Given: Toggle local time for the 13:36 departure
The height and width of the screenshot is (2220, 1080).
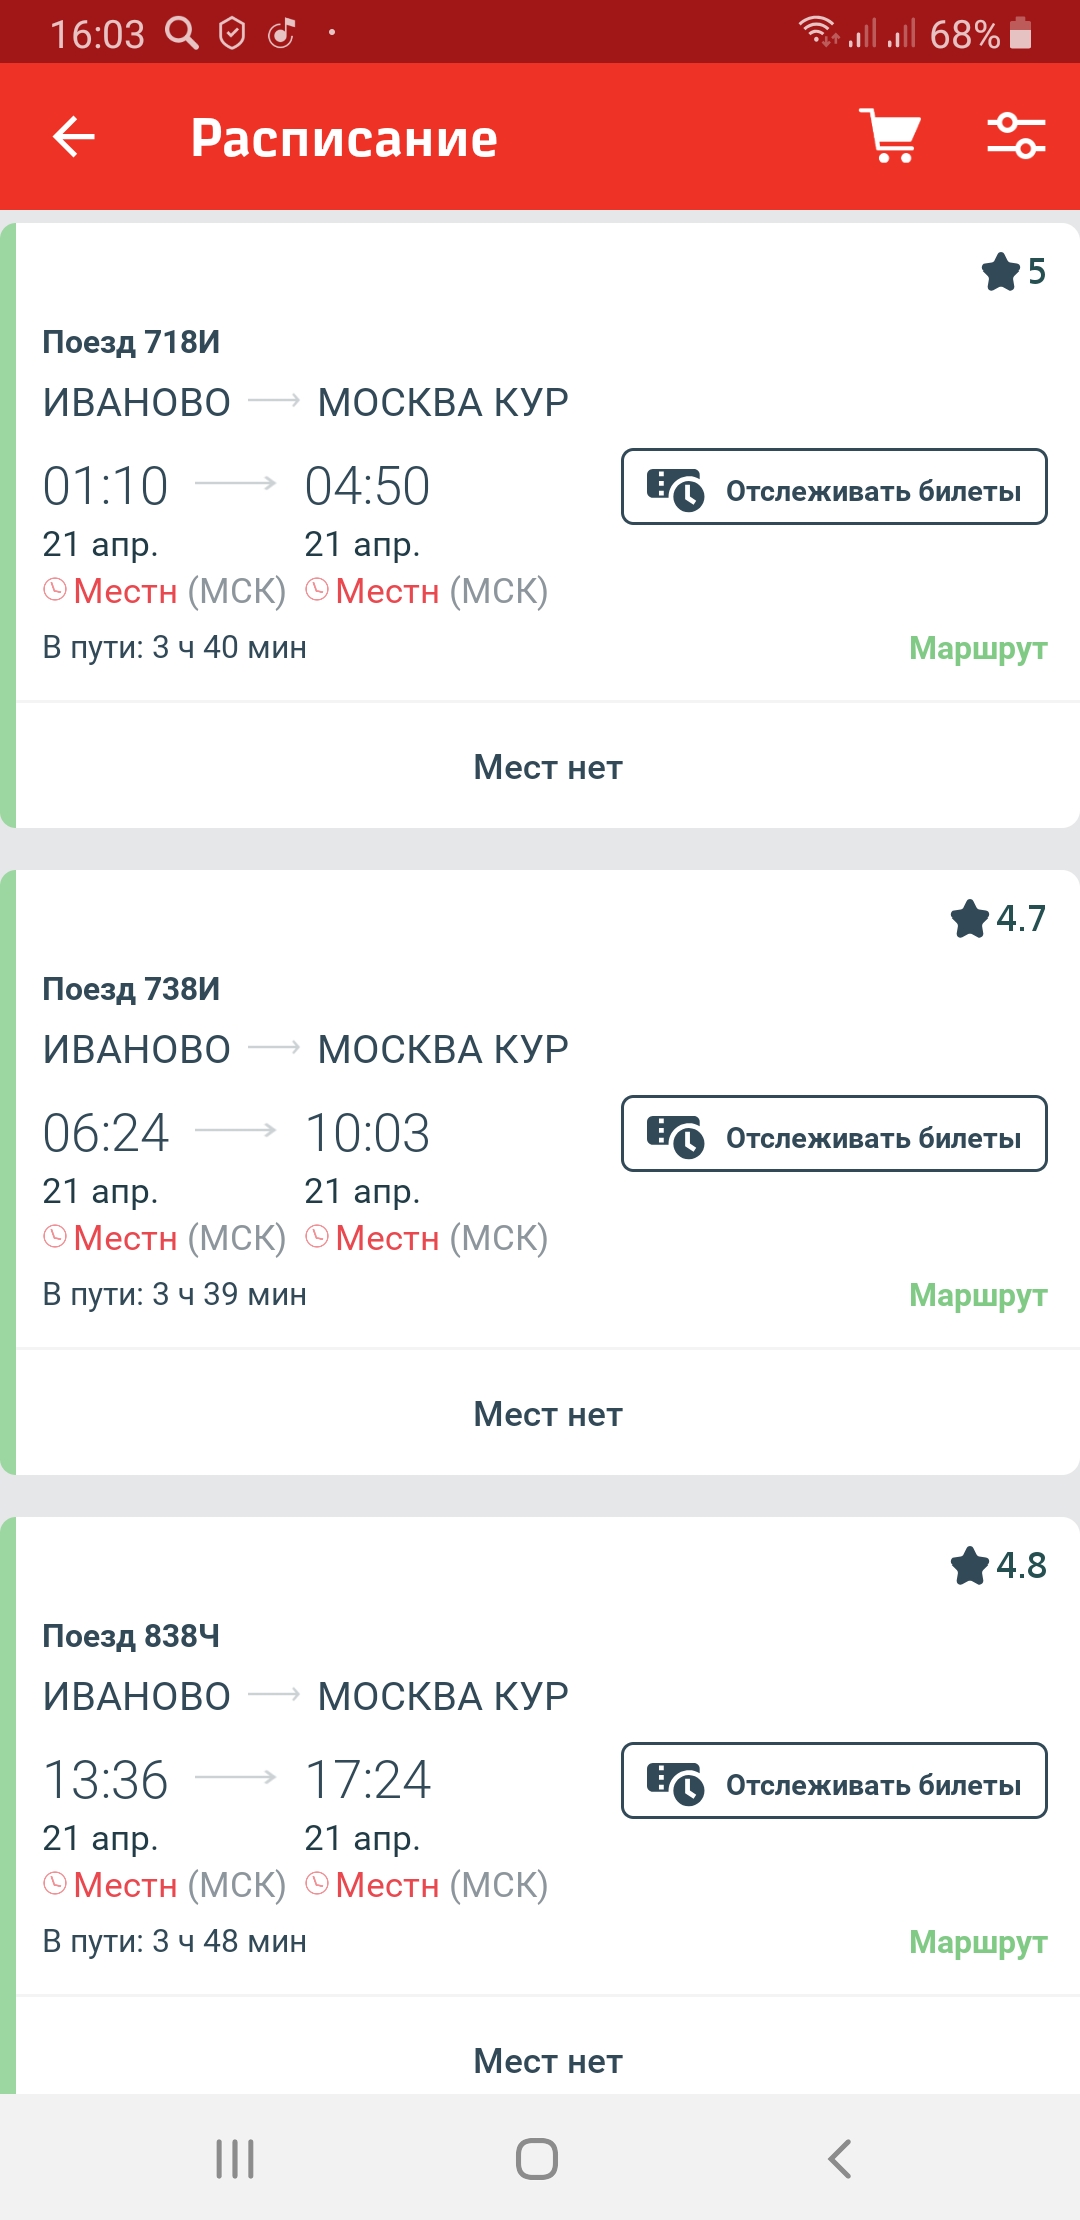Looking at the screenshot, I should 163,1885.
